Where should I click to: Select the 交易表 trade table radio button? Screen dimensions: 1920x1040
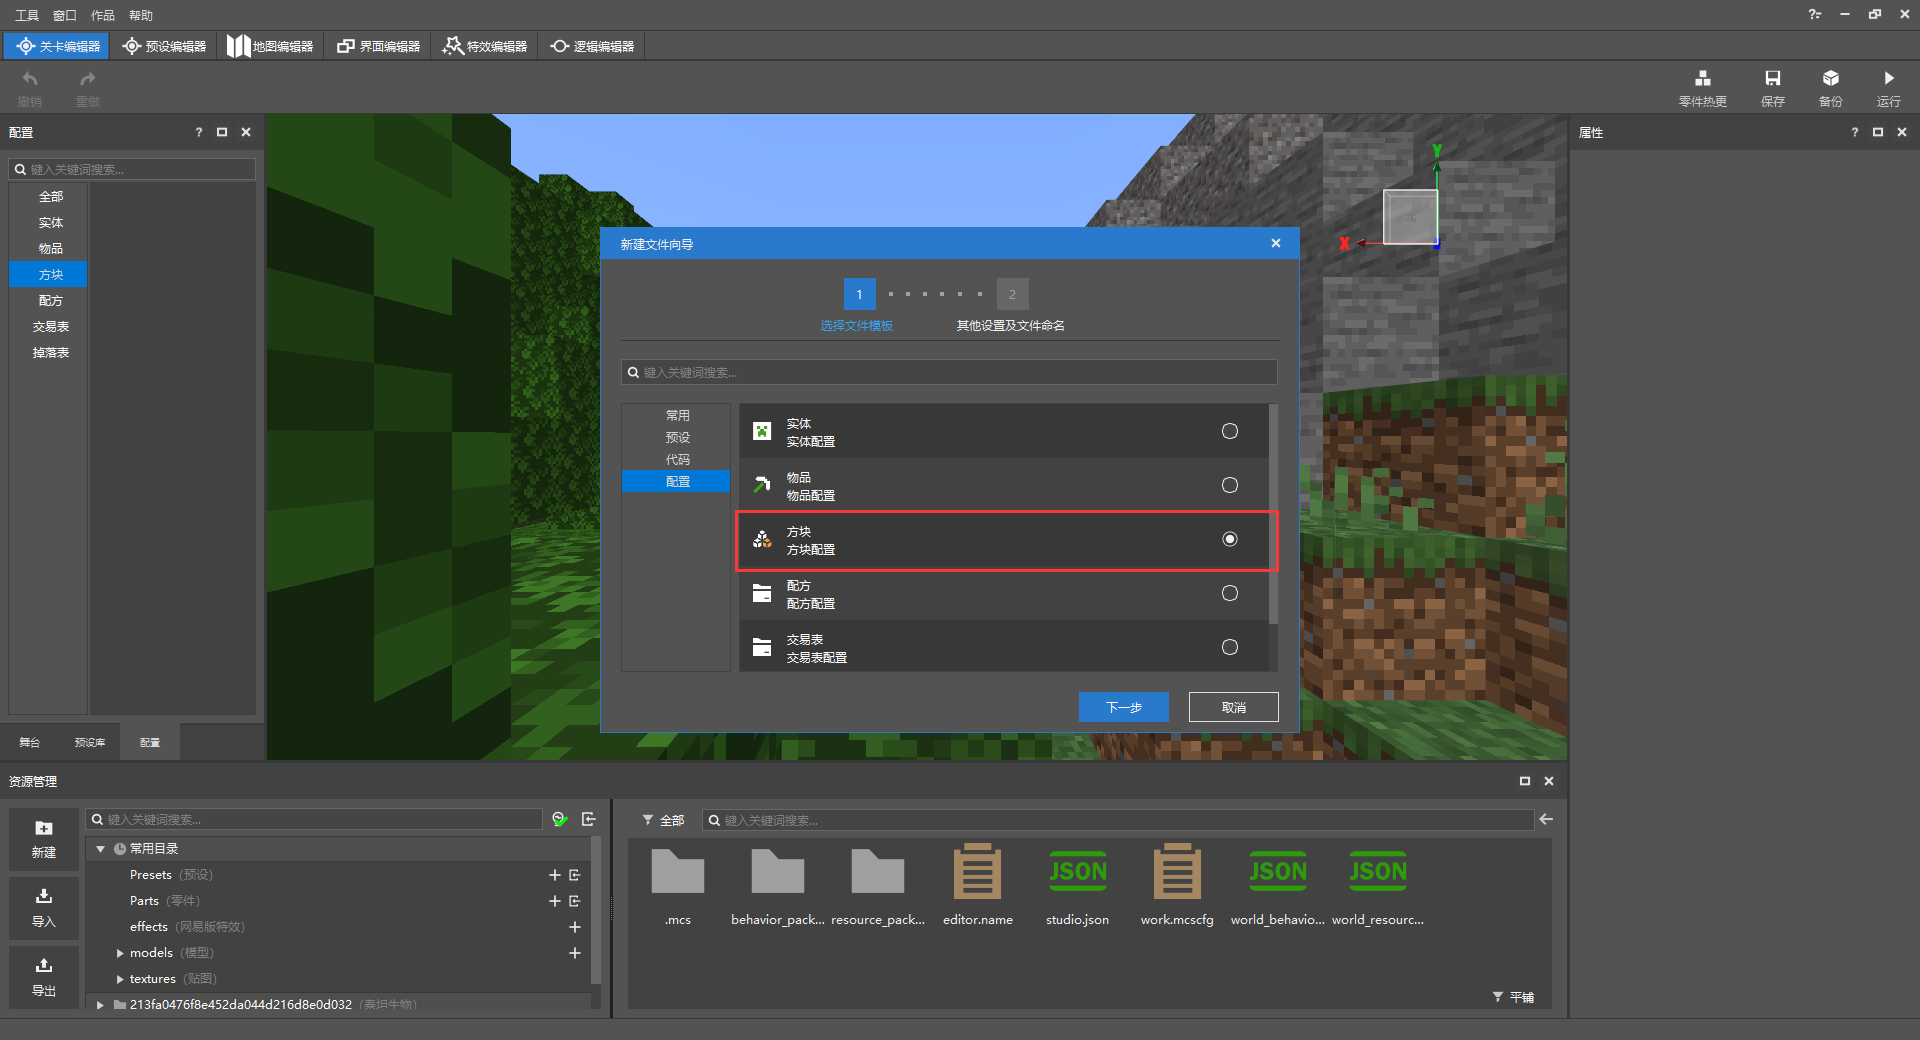1230,647
